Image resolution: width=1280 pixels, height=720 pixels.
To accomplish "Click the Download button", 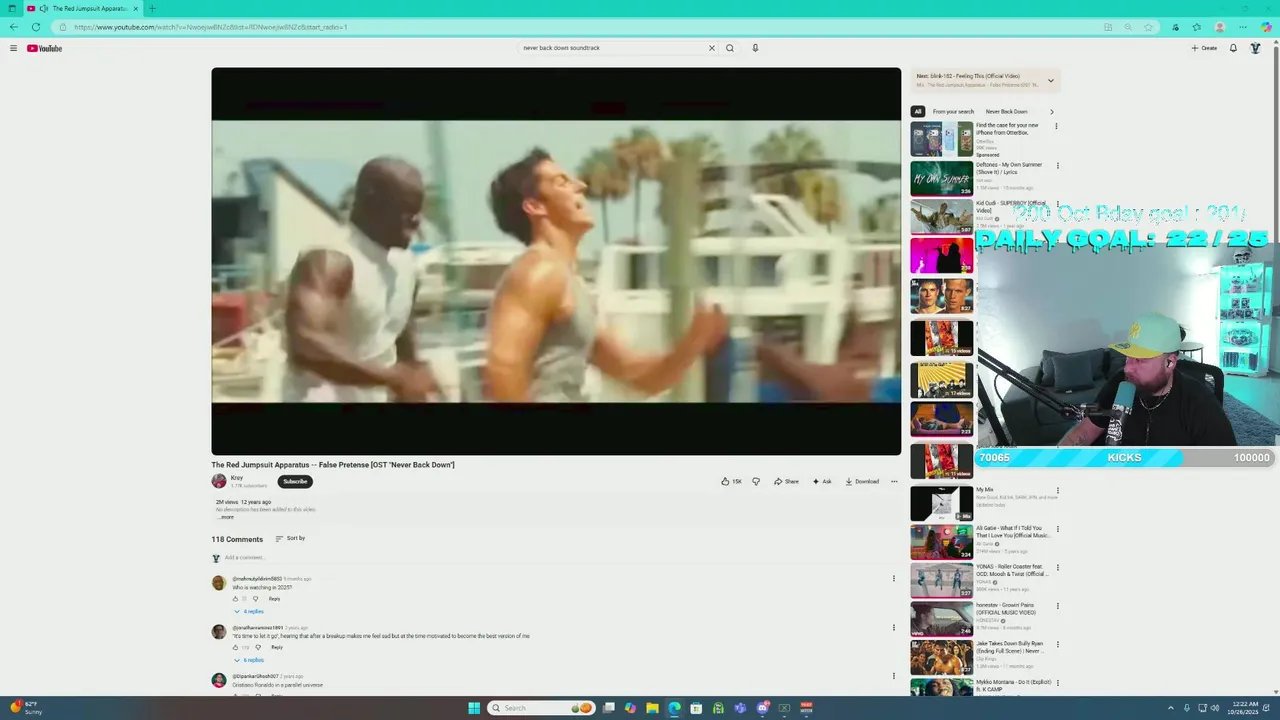I will pos(862,481).
